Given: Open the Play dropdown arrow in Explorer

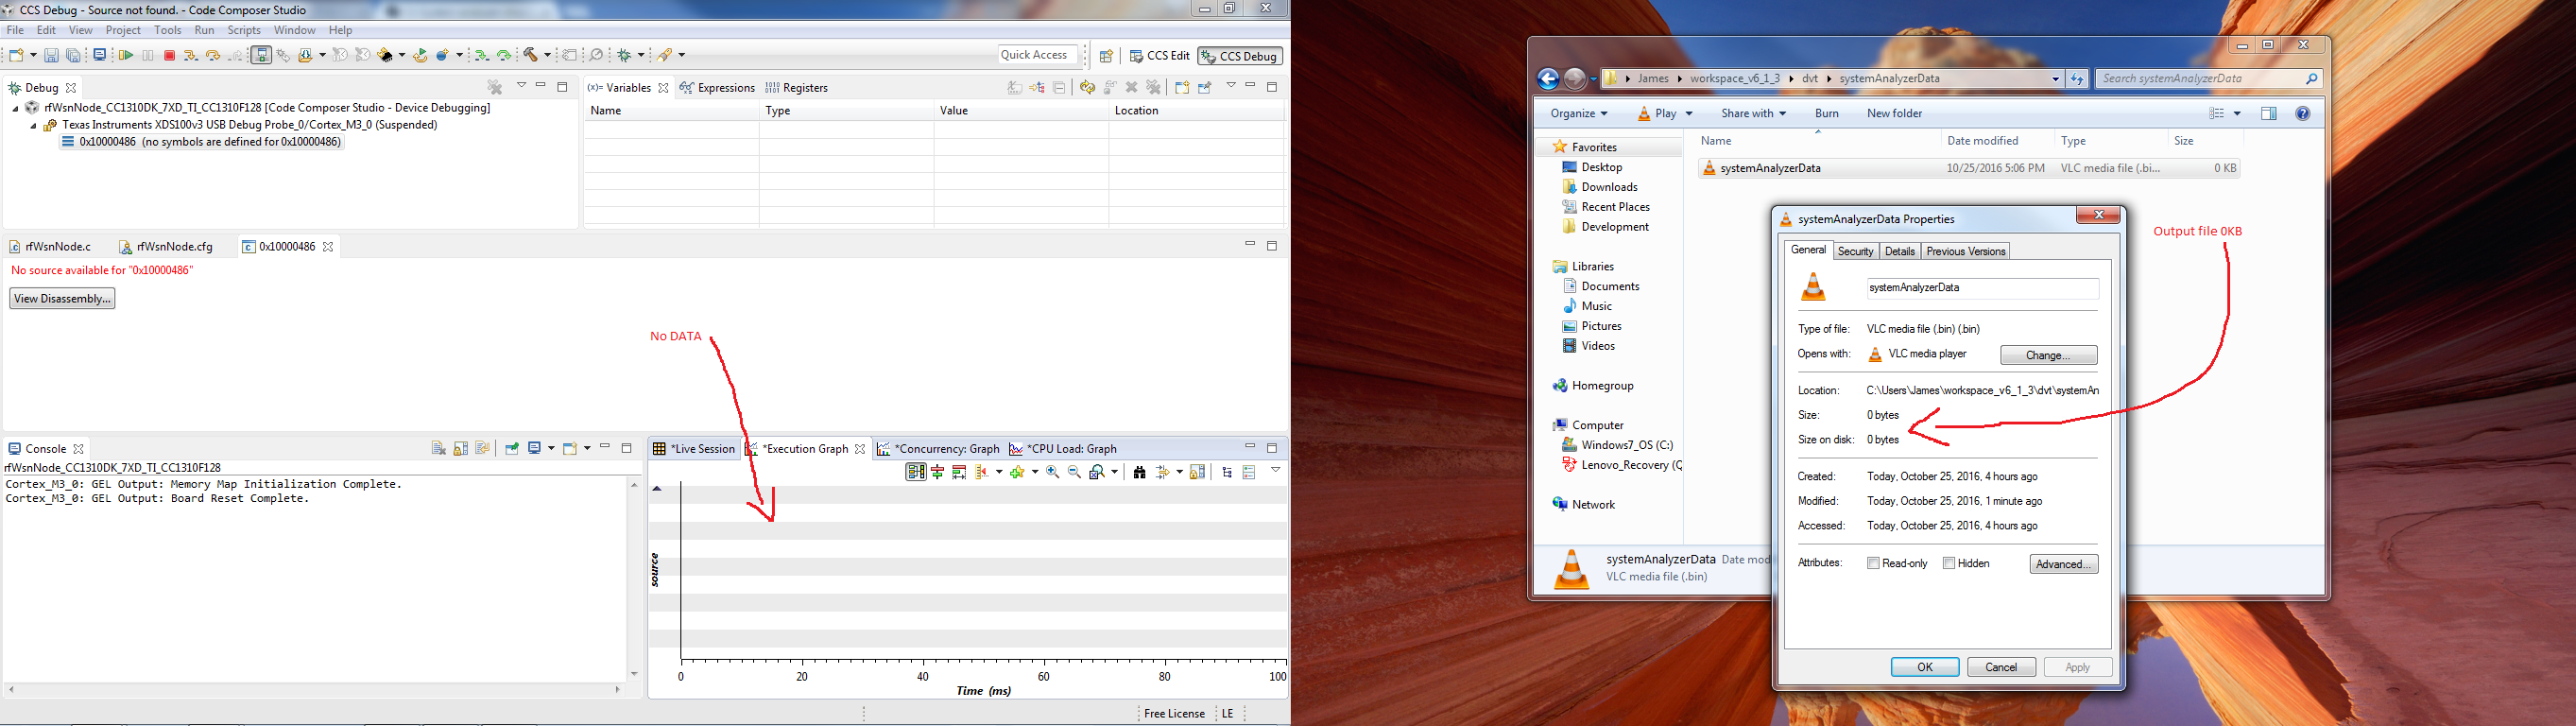Looking at the screenshot, I should pyautogui.click(x=1688, y=114).
